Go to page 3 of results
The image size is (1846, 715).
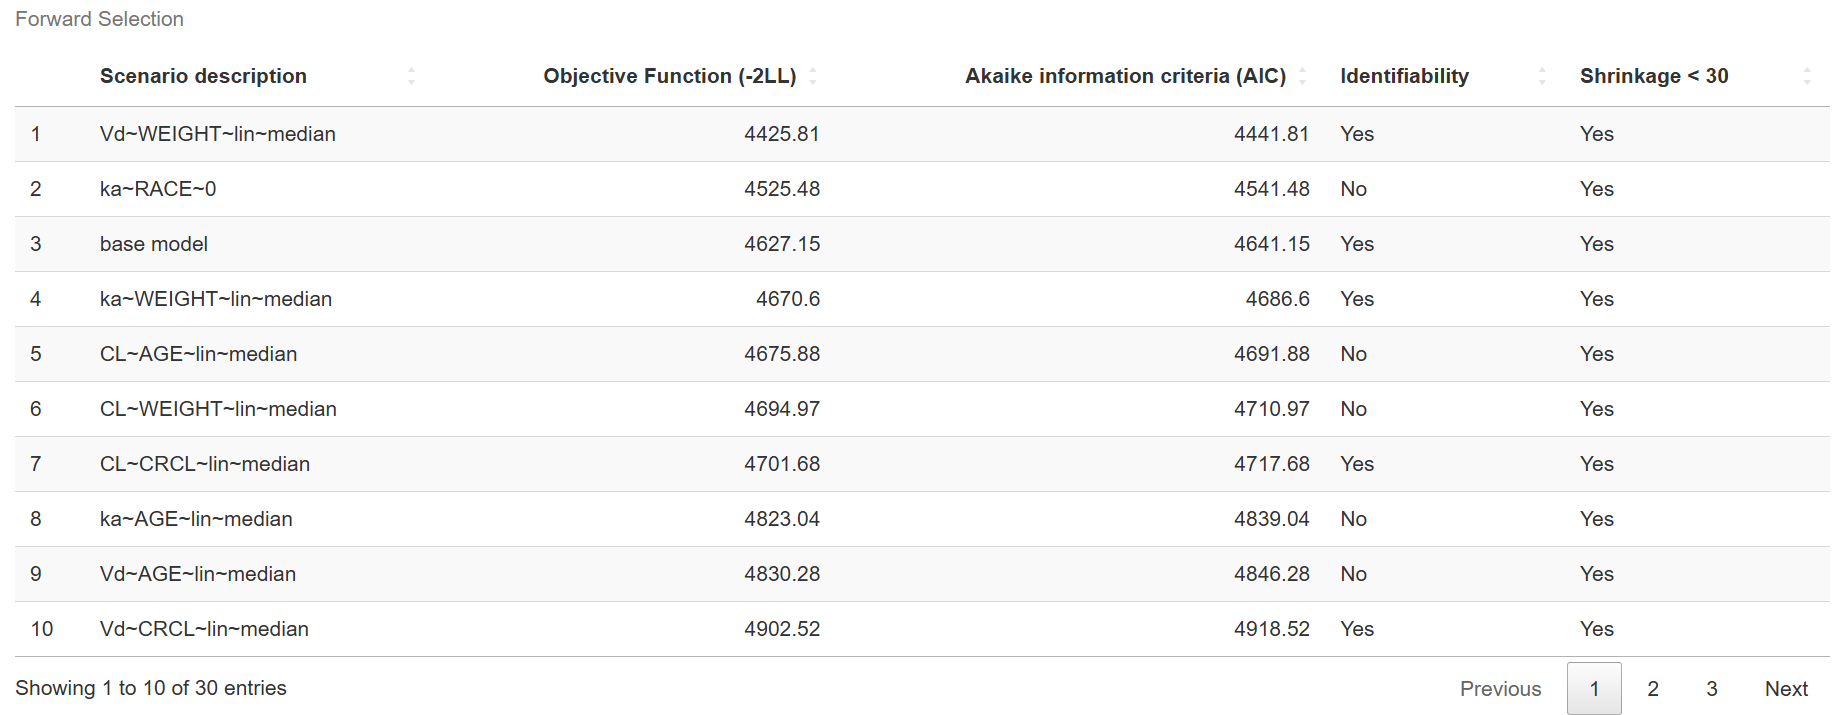tap(1712, 689)
